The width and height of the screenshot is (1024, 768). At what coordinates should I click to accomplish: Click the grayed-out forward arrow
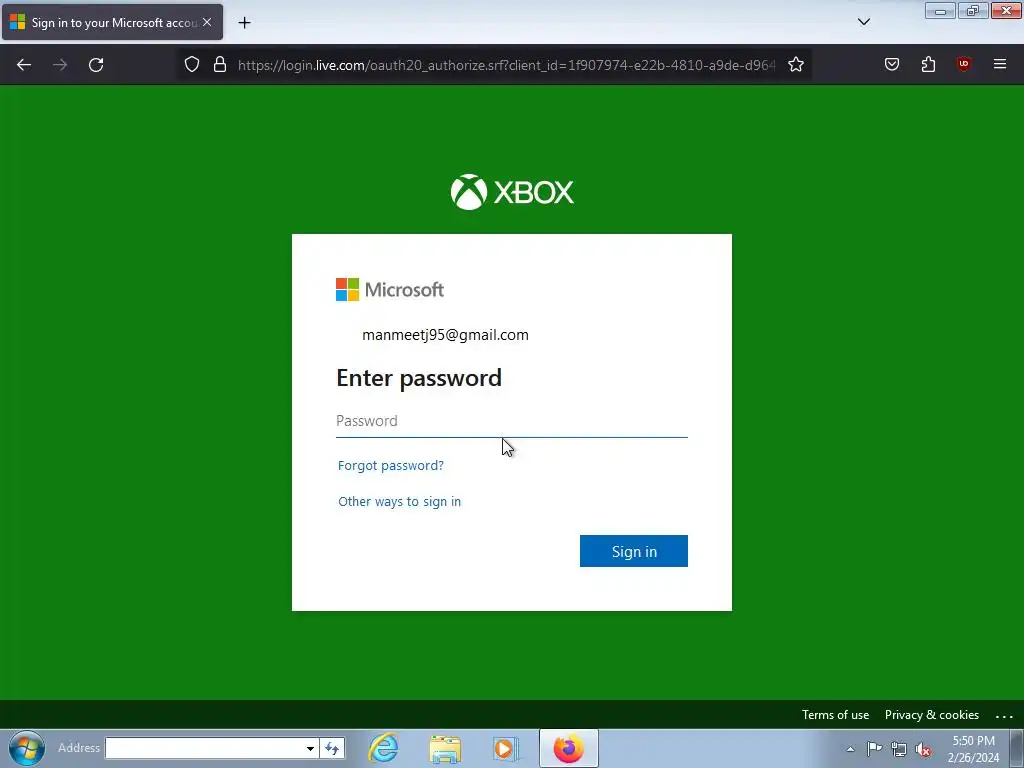[x=60, y=65]
